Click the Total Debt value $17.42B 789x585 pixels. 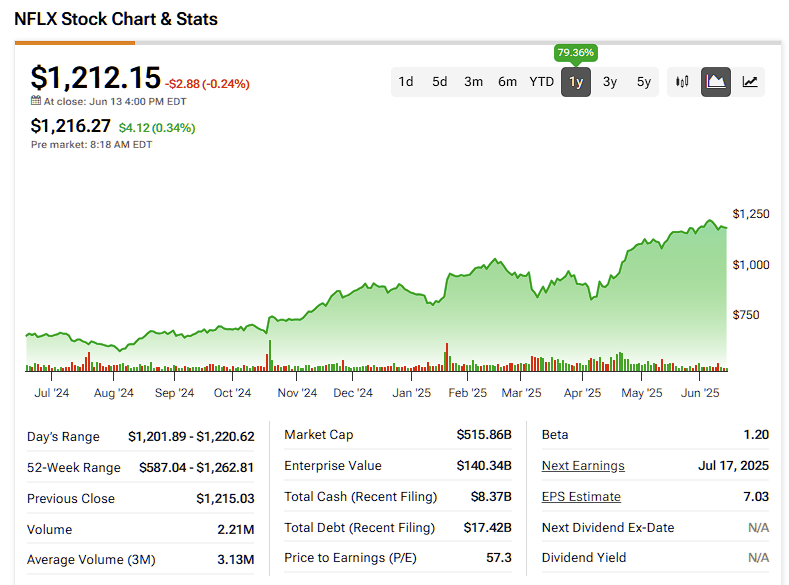(488, 527)
